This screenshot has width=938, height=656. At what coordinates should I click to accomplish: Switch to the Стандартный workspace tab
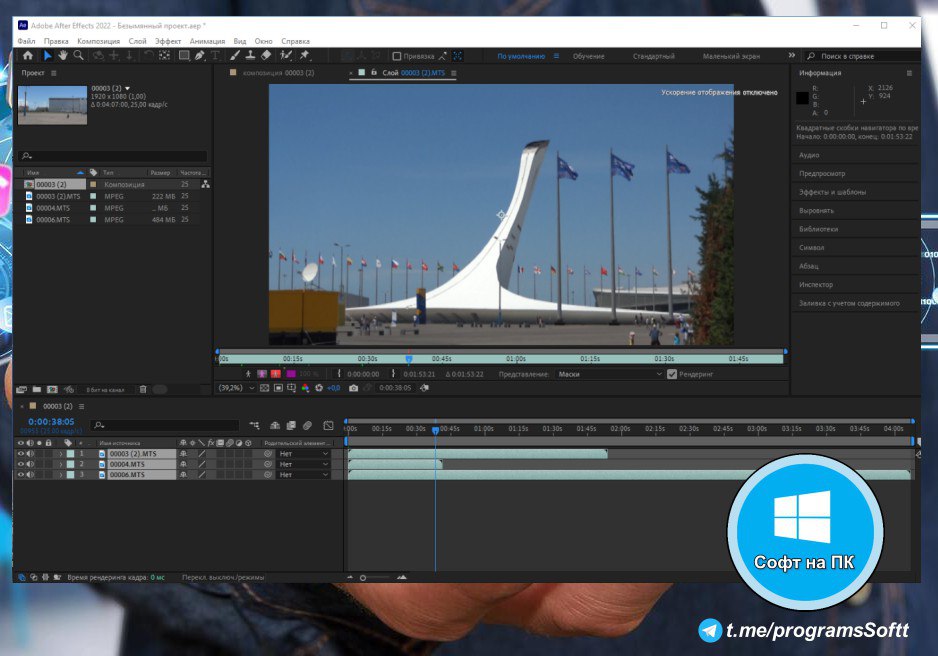point(654,56)
